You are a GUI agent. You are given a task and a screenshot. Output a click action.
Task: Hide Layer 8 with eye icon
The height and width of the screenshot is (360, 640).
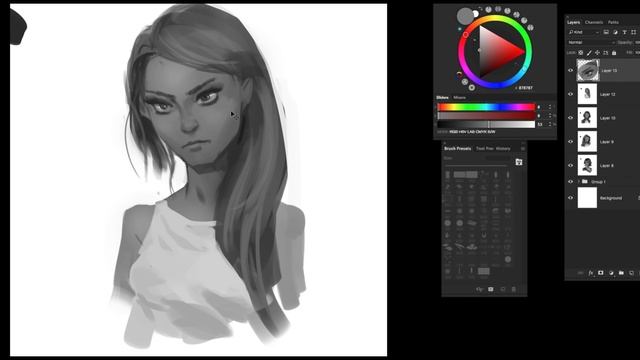(571, 165)
